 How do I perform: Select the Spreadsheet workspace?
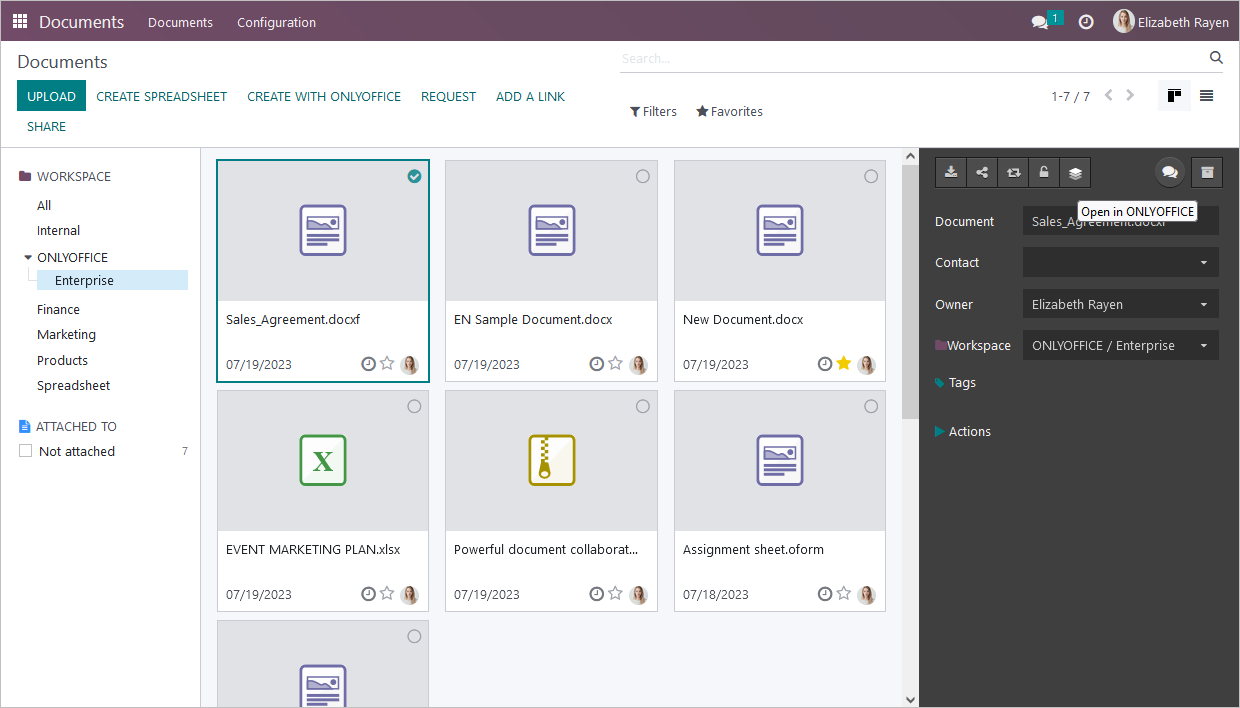tap(73, 385)
